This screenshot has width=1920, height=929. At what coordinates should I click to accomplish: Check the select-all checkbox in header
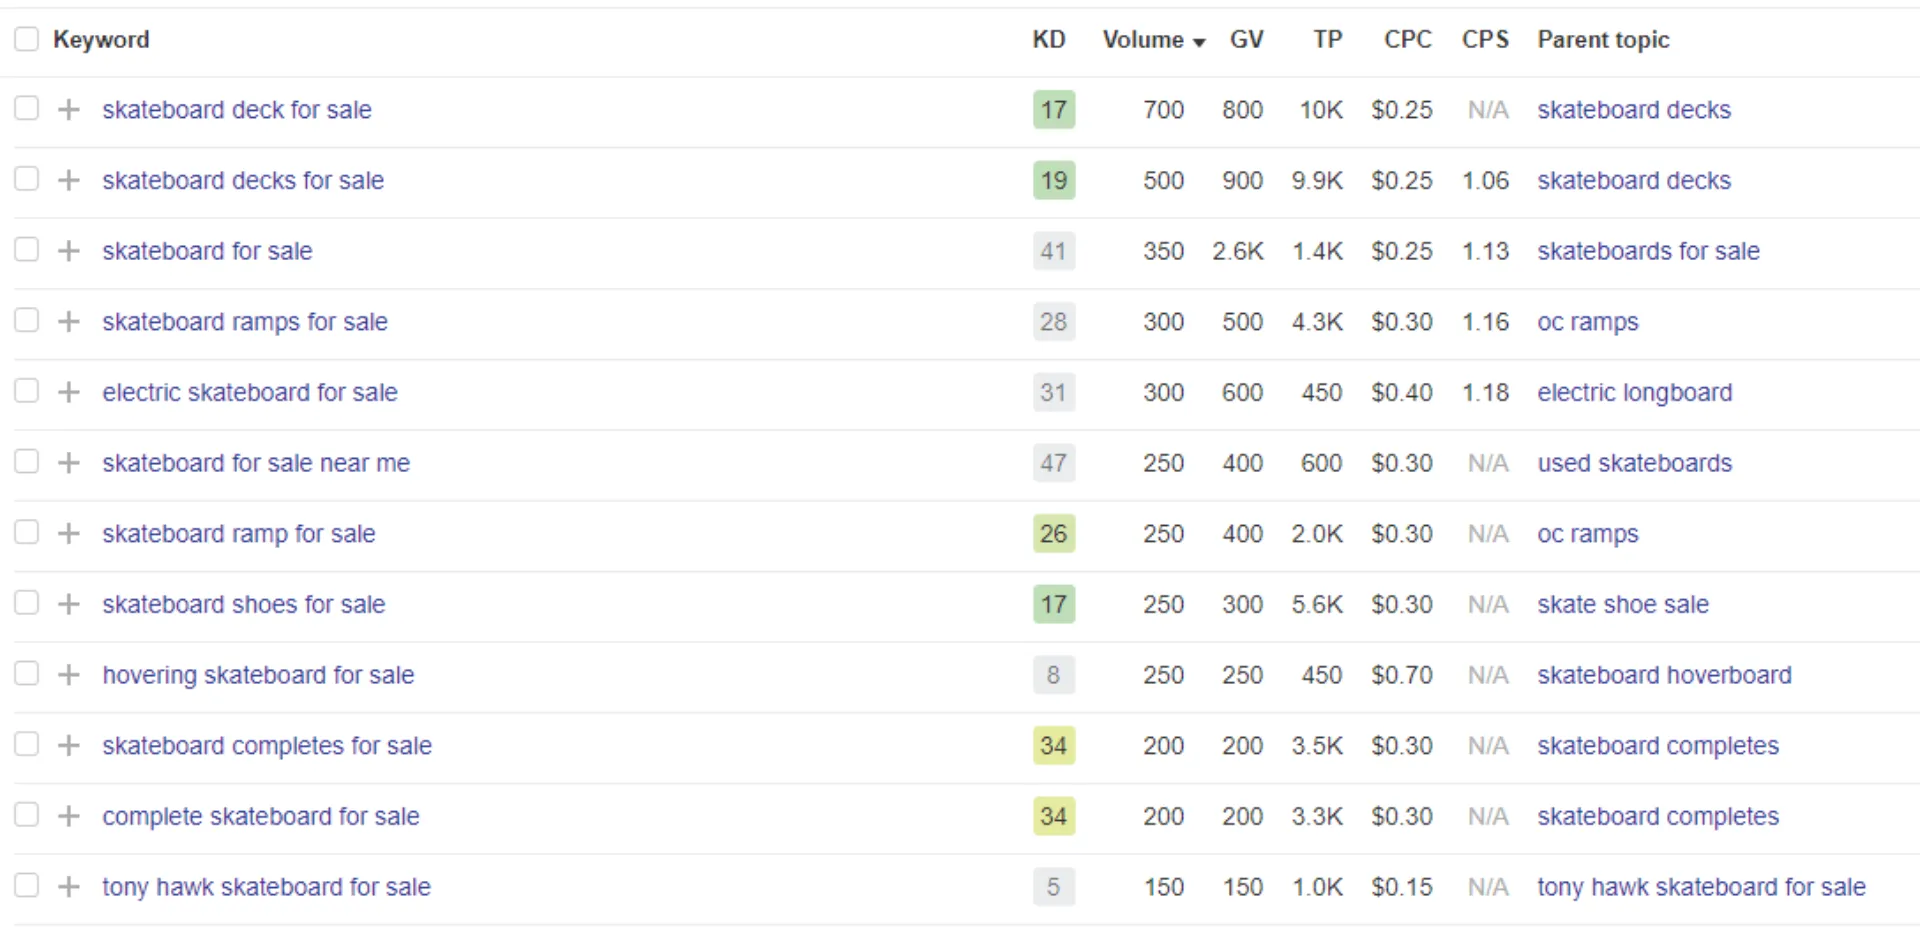pos(27,39)
